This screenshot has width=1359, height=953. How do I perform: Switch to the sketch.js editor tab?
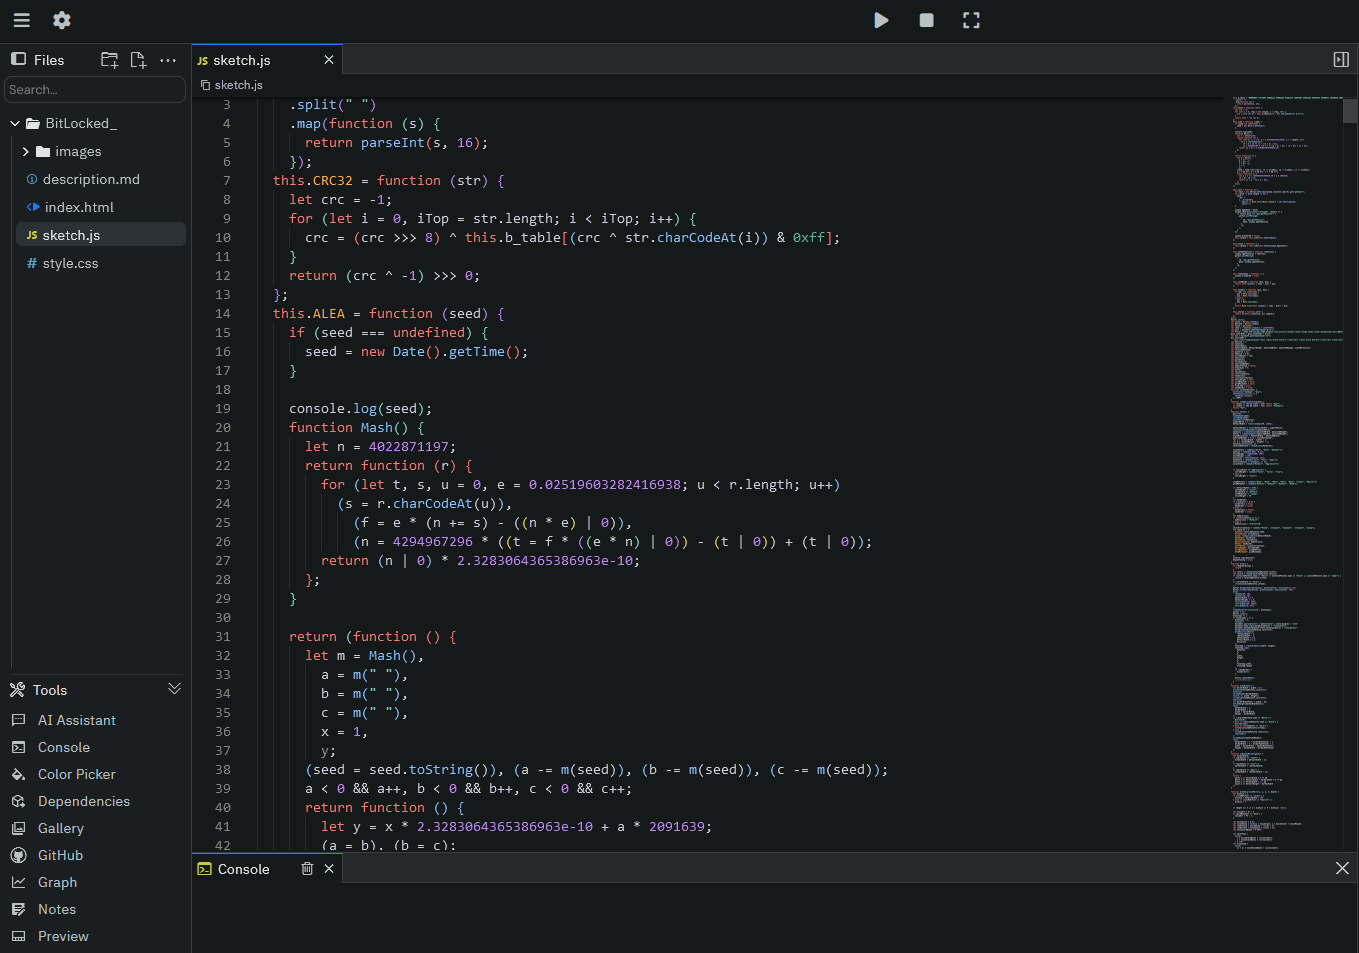click(242, 60)
